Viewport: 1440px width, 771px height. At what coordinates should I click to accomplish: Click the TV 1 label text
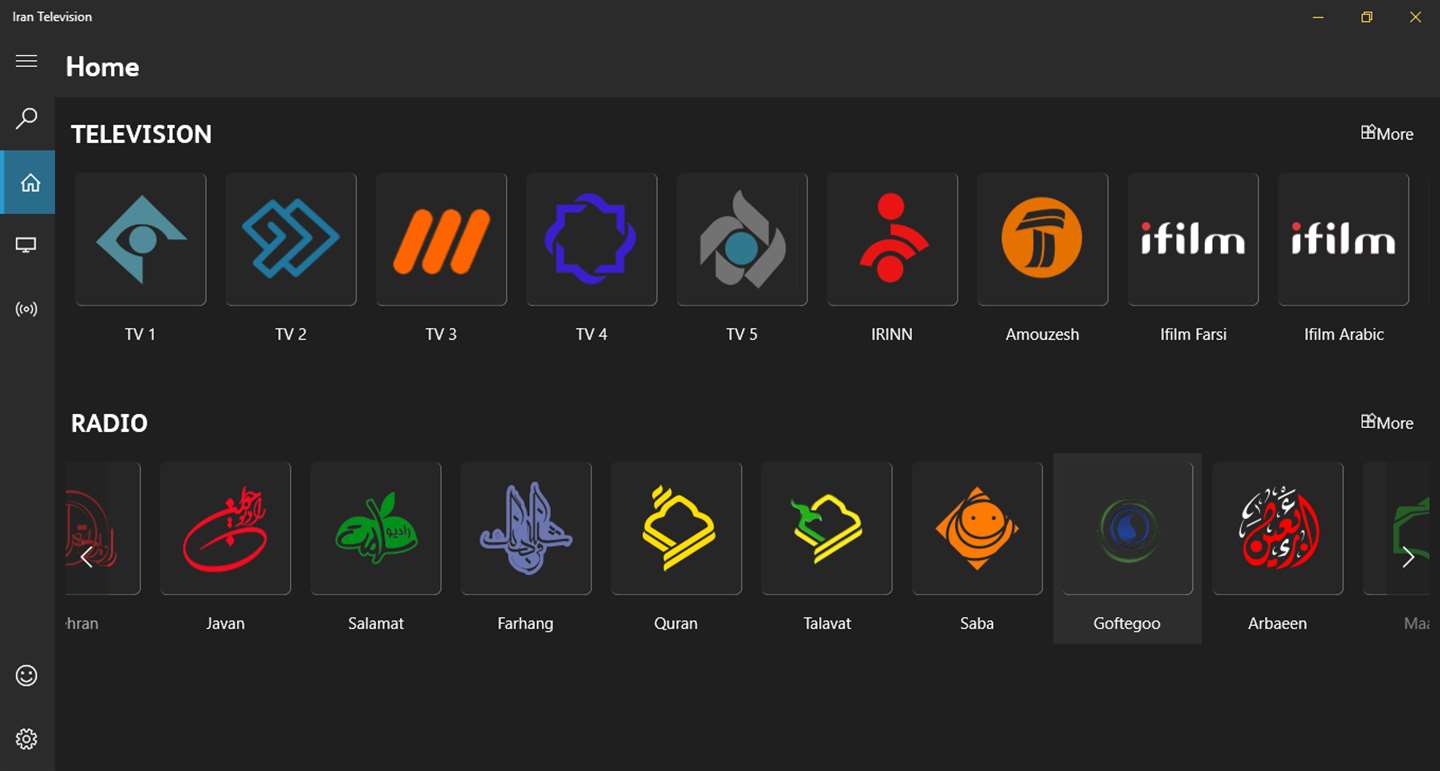(x=140, y=334)
